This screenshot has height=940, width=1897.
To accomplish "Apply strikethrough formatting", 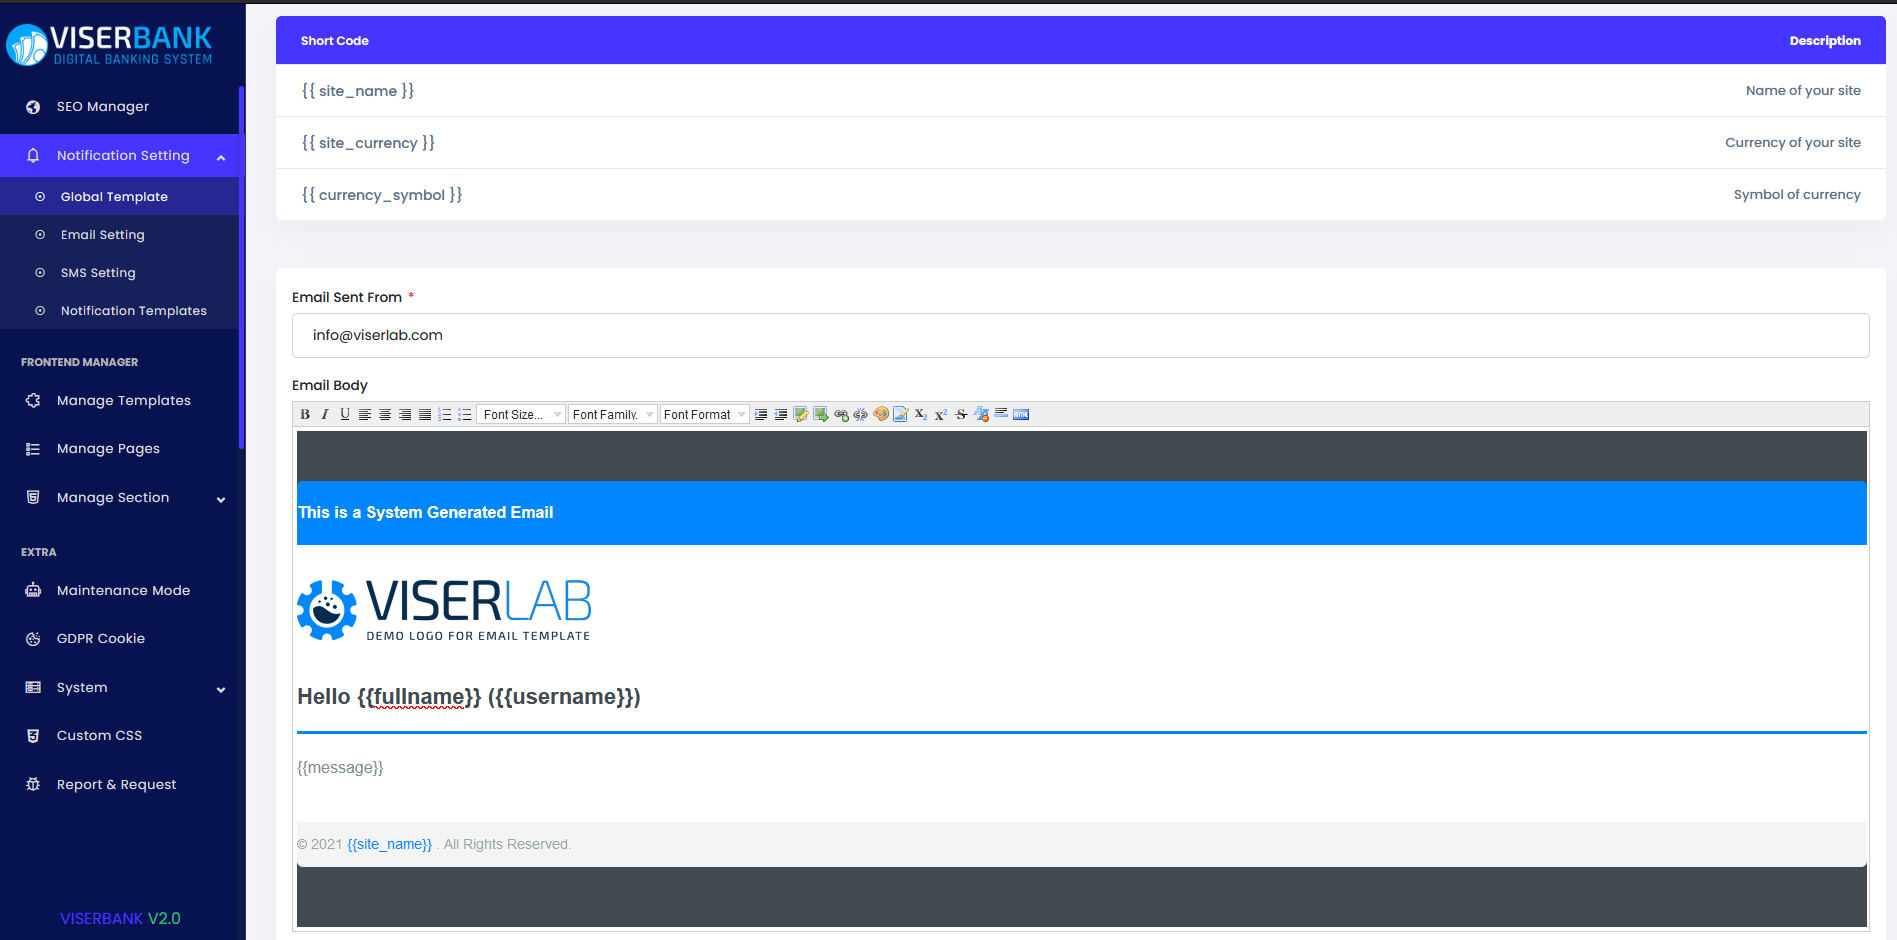I will (961, 414).
